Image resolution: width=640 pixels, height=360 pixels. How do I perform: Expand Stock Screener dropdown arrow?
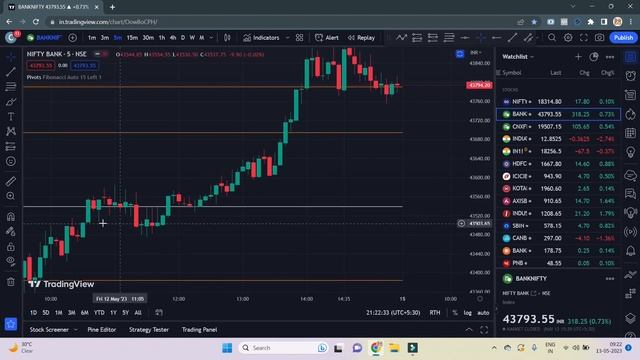(76, 330)
